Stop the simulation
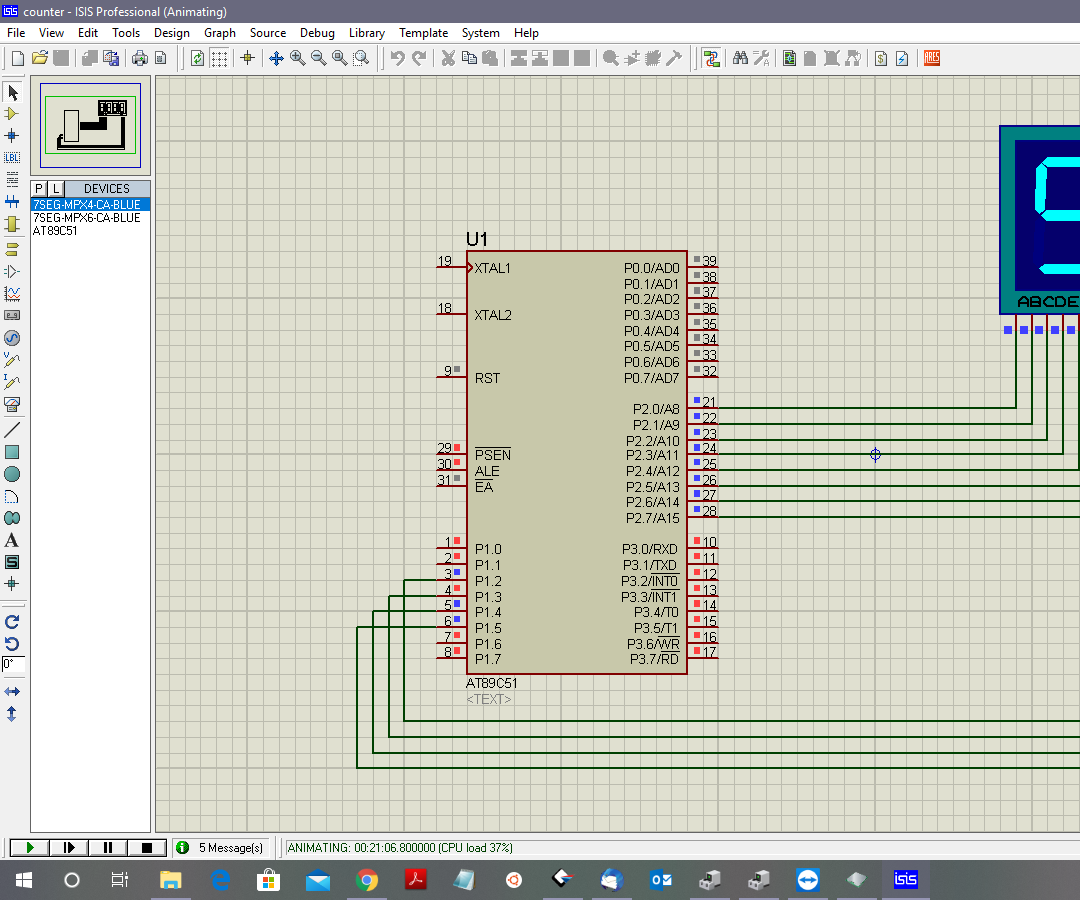The height and width of the screenshot is (900, 1080). (x=147, y=848)
